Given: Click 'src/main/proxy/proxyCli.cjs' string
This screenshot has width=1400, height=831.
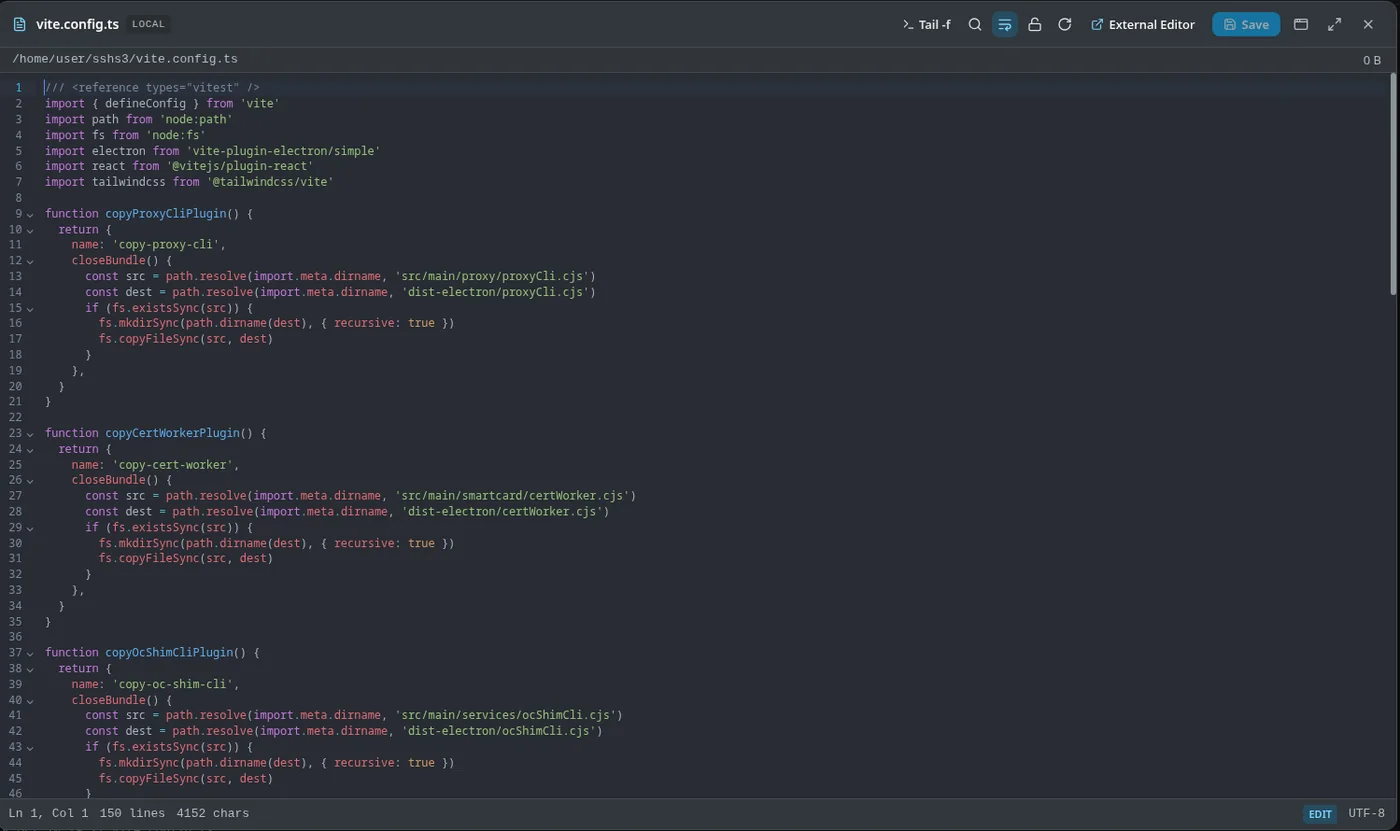Looking at the screenshot, I should click(x=492, y=276).
